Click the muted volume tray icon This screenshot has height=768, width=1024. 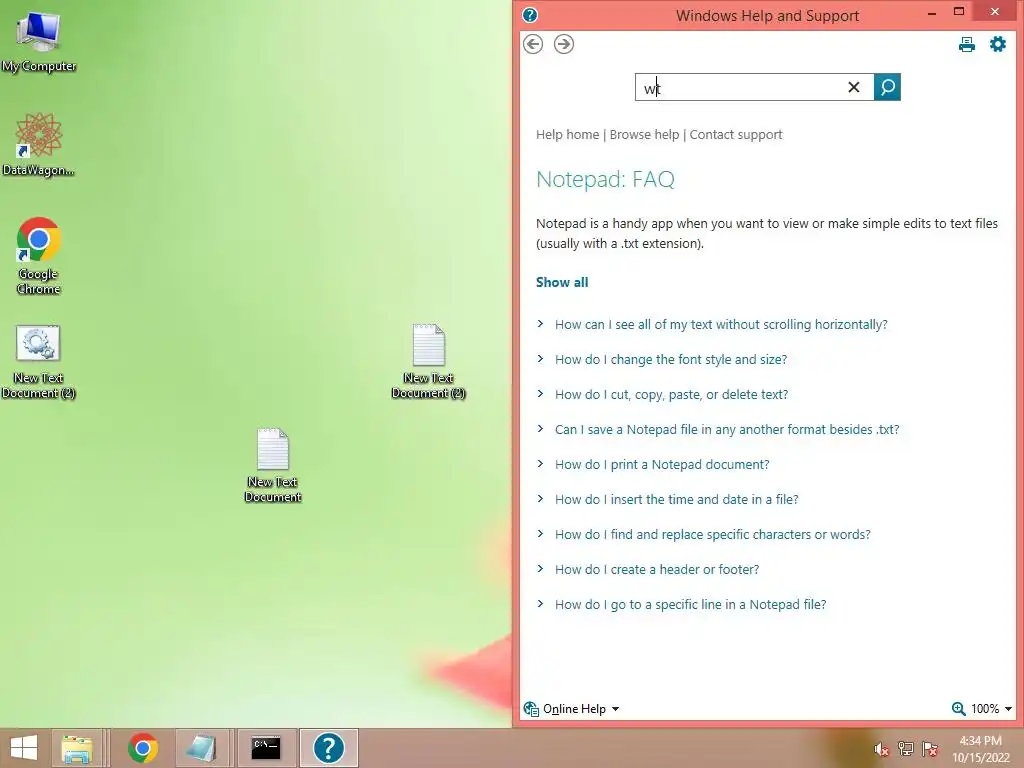(881, 749)
